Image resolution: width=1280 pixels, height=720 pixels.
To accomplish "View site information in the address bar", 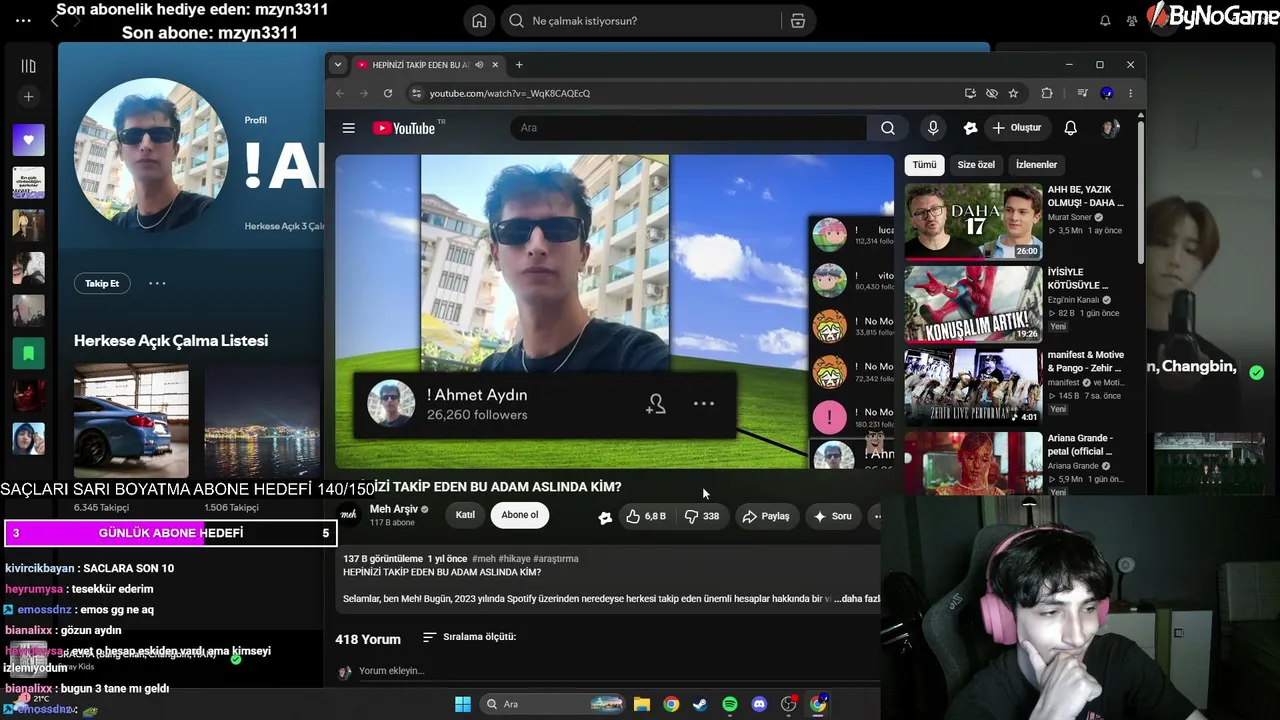I will point(416,93).
